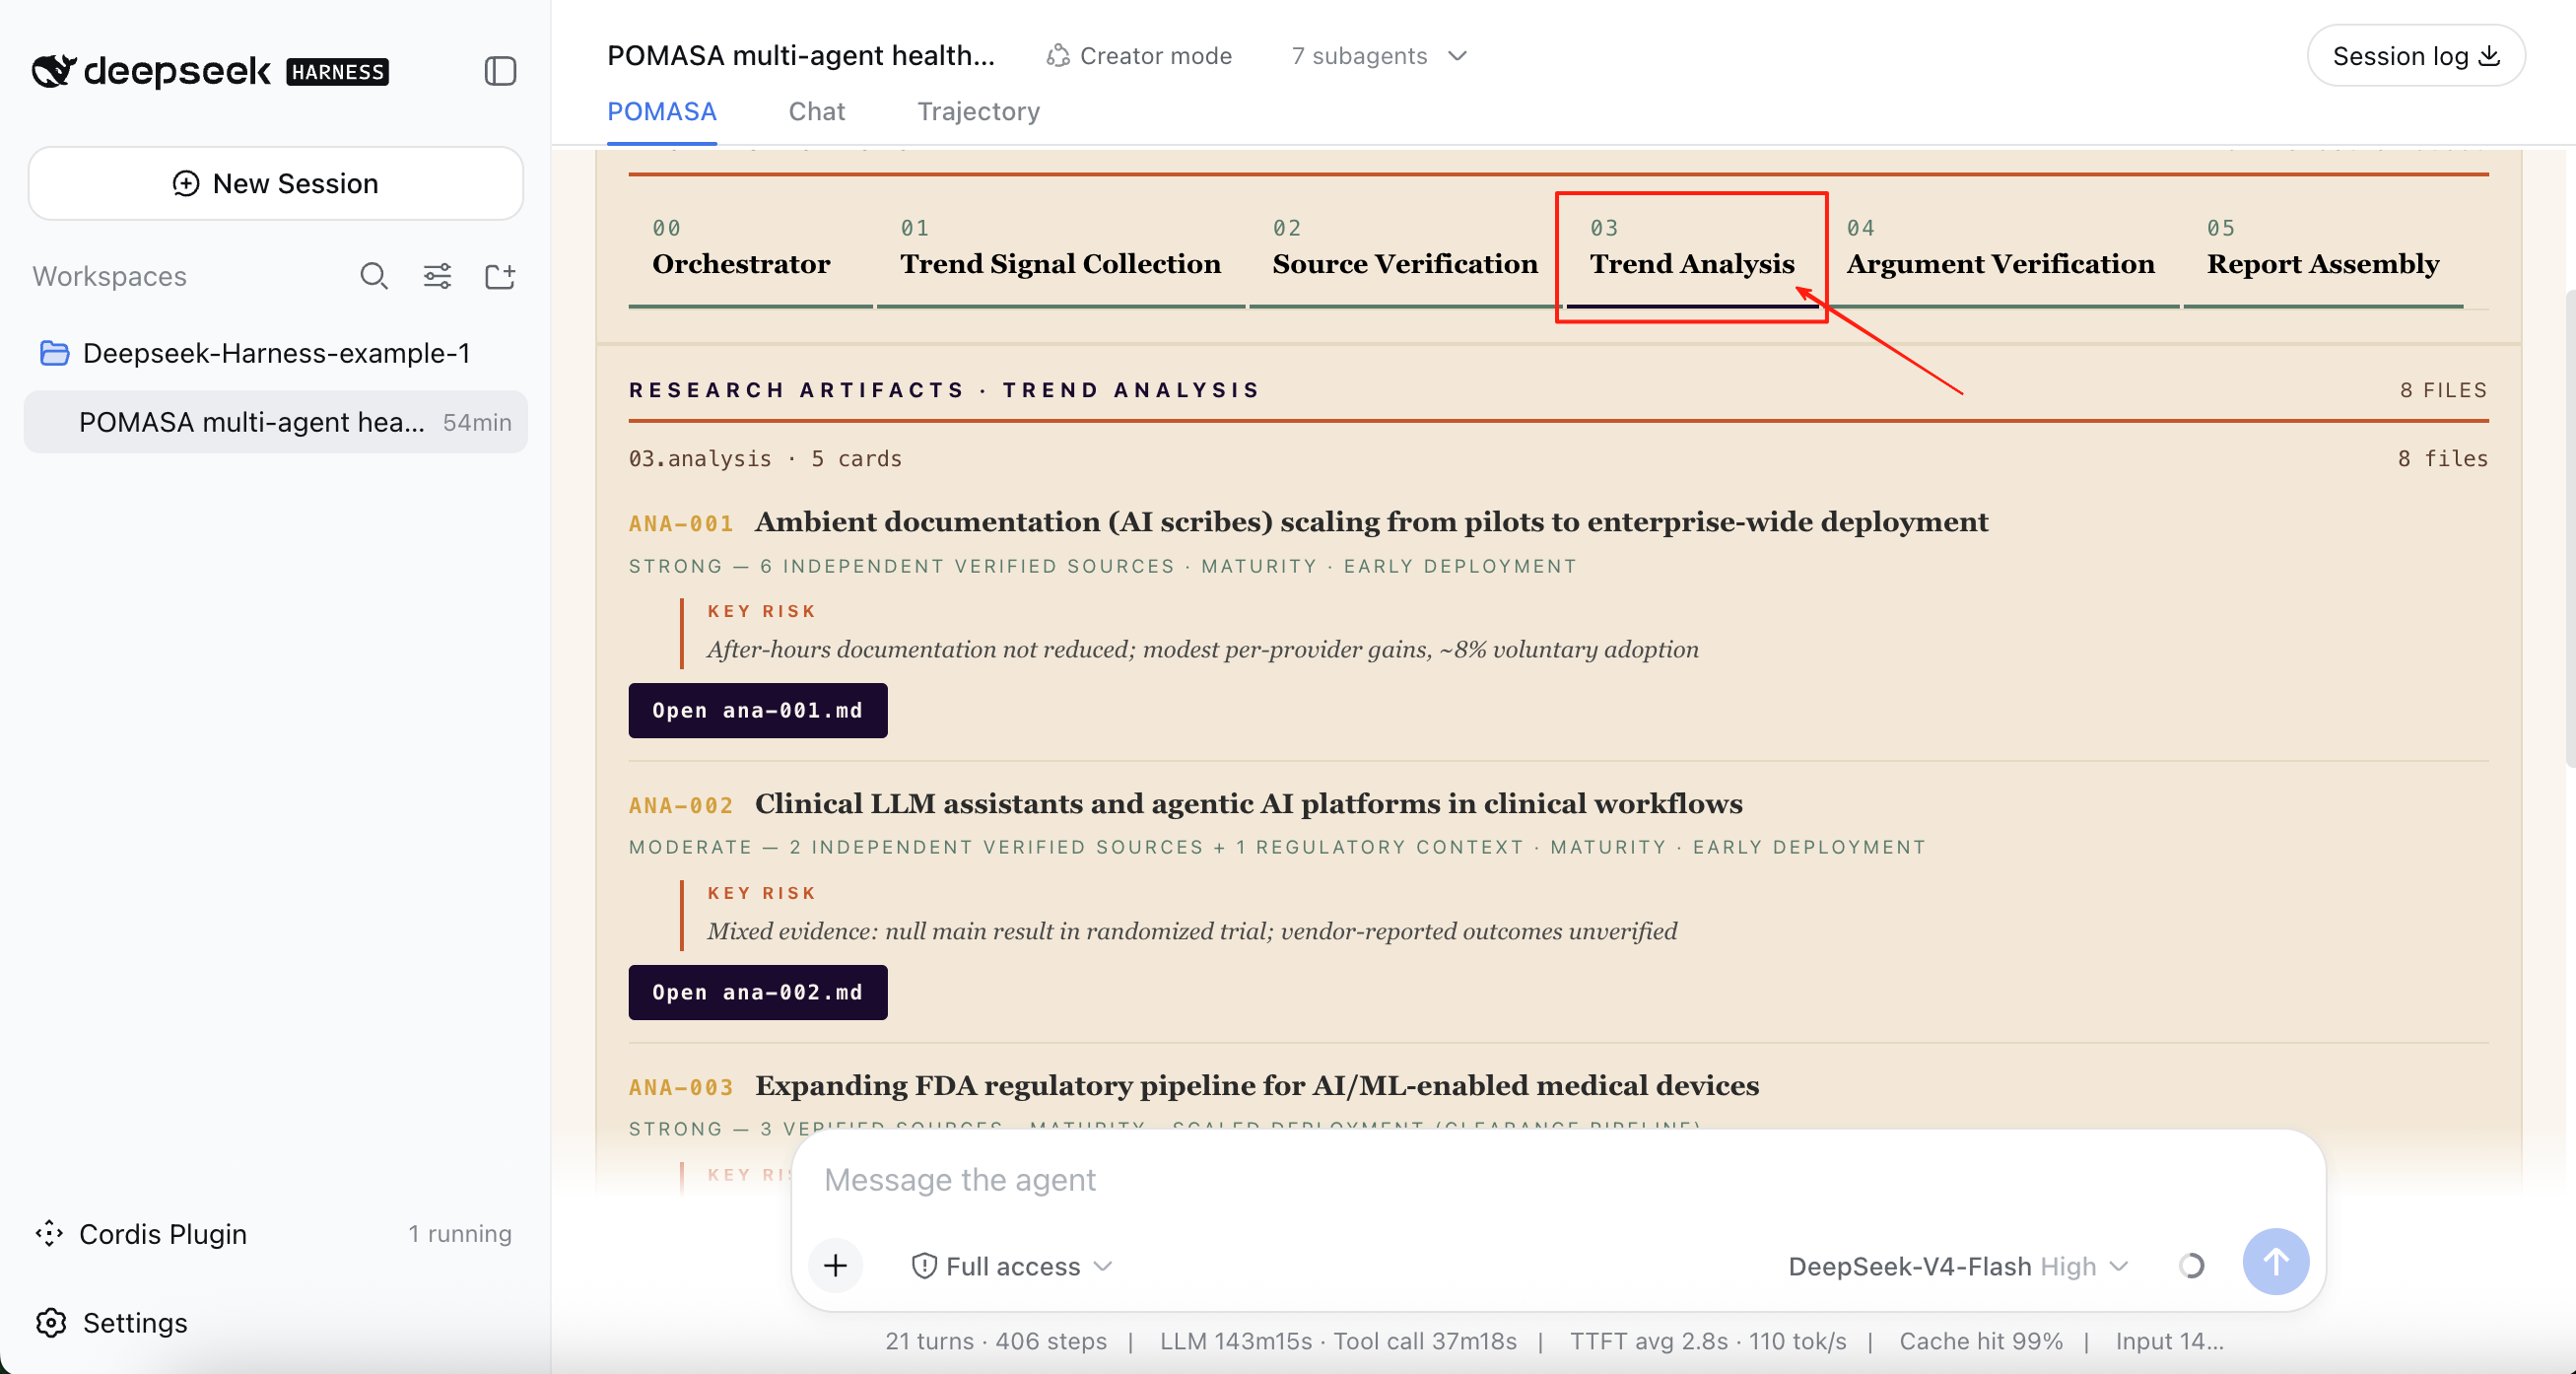Switch to the Trajectory tab
This screenshot has width=2576, height=1374.
click(x=978, y=111)
